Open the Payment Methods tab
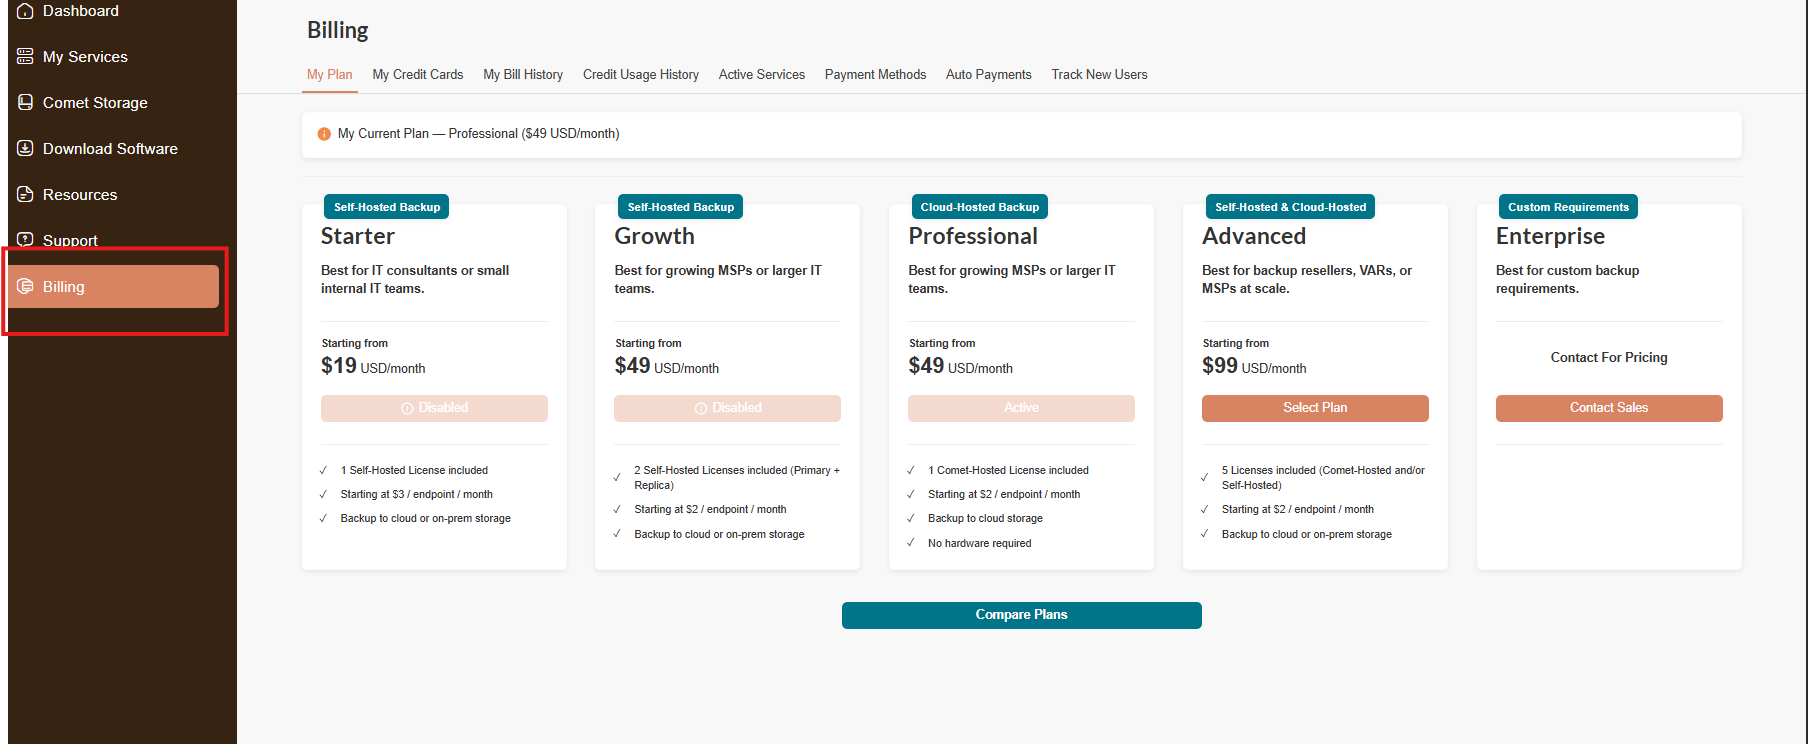1808x744 pixels. coord(875,75)
